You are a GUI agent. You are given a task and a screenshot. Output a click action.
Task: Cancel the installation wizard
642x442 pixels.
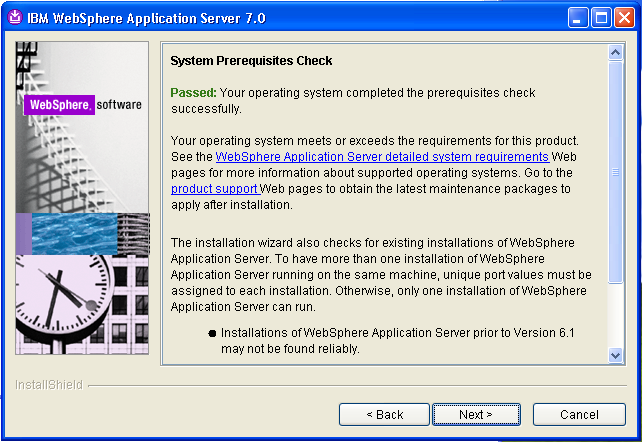pos(579,414)
